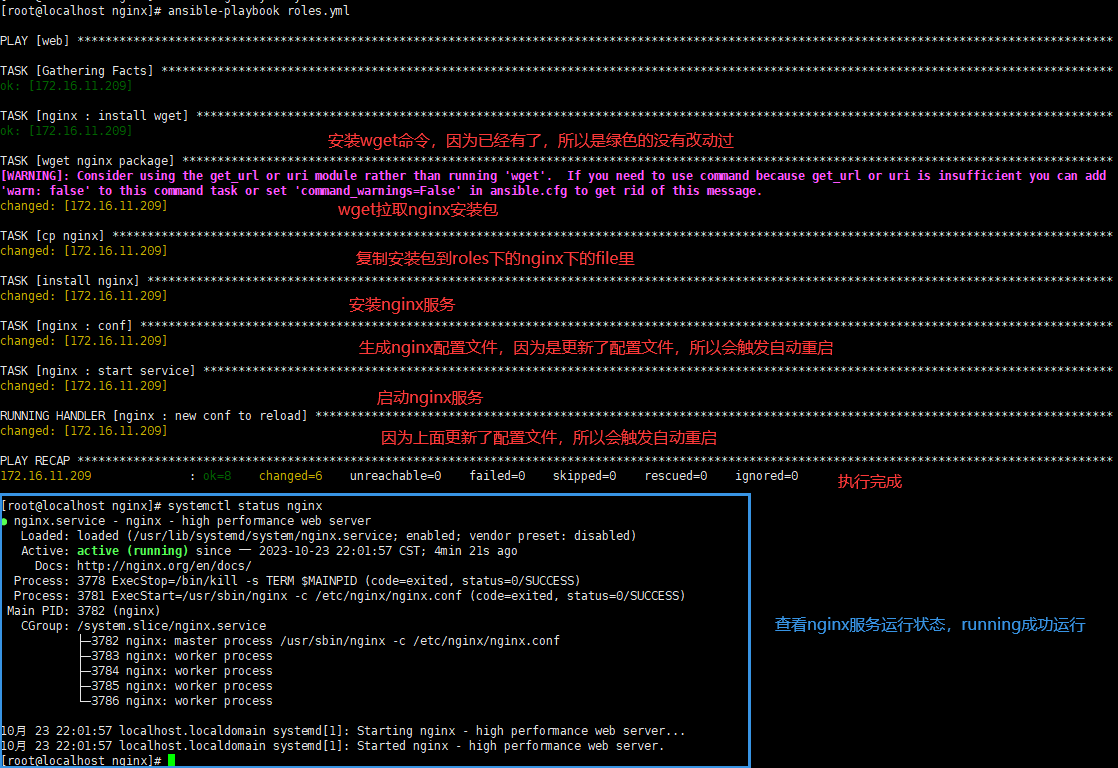Click the green status dot before nginx.service
The height and width of the screenshot is (768, 1118).
pos(4,521)
